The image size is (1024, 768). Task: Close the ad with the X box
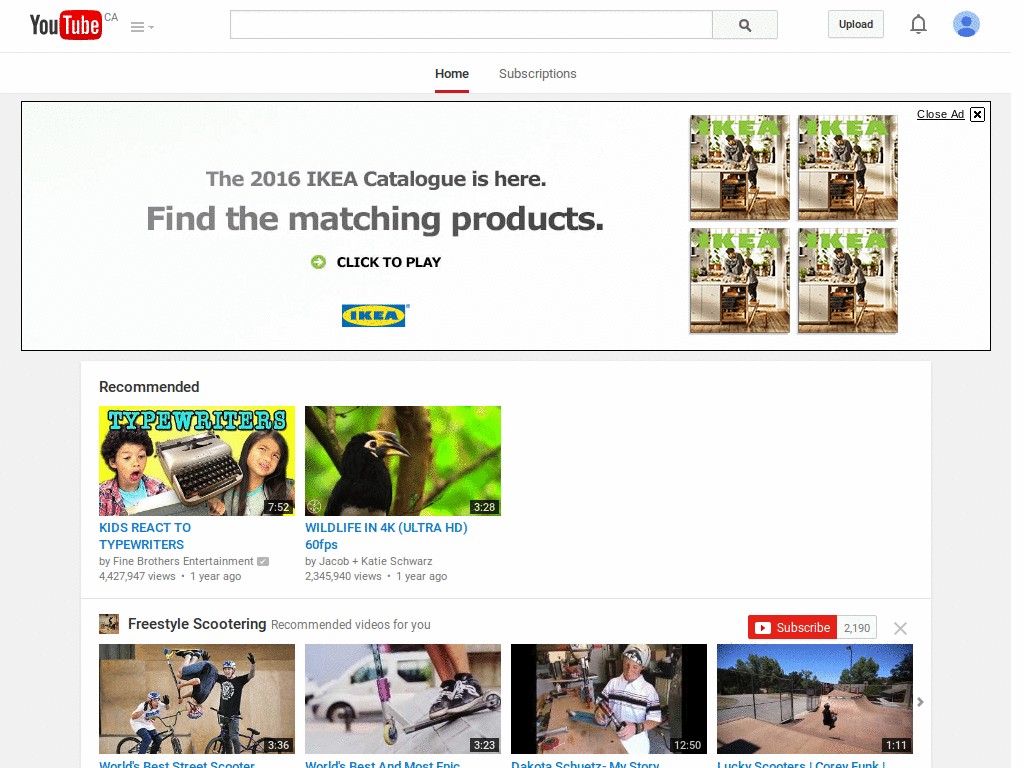(977, 114)
